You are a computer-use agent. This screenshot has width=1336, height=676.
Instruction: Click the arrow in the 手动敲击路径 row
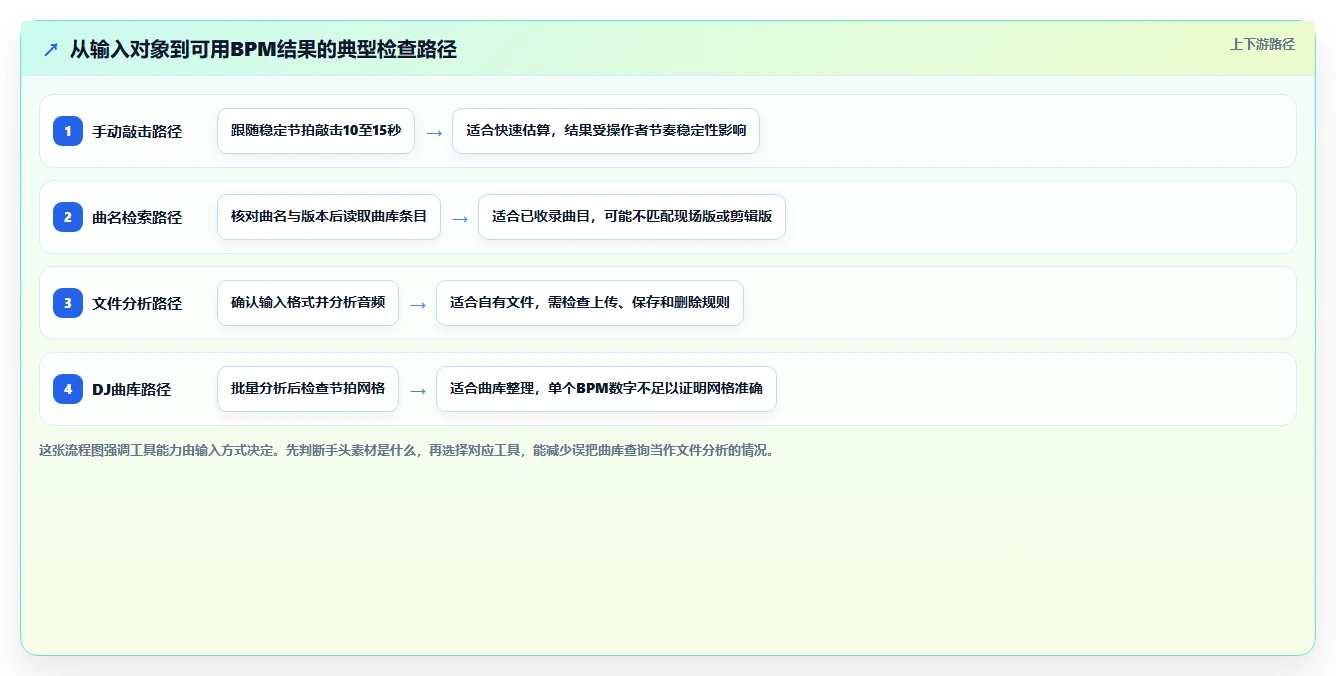point(434,132)
